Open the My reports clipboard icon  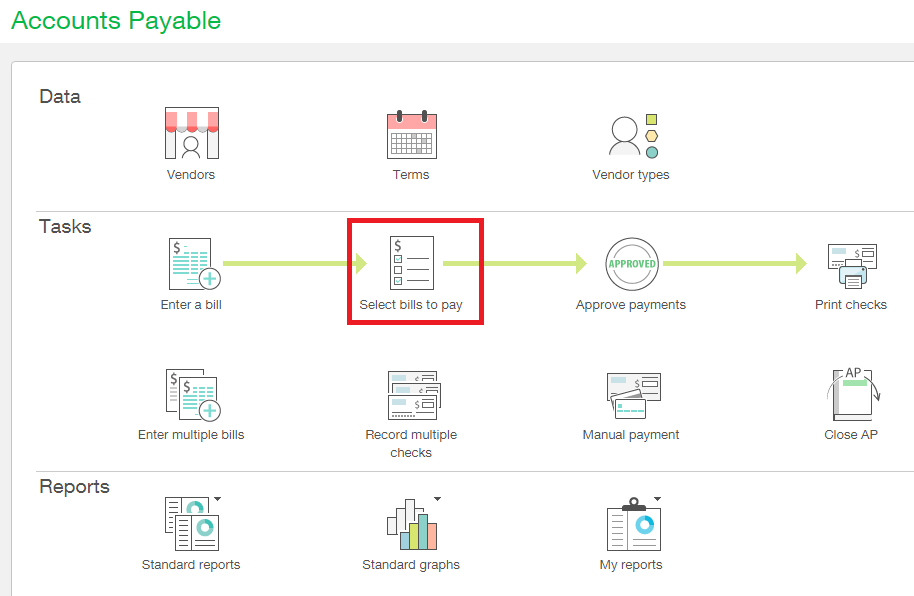pos(632,525)
